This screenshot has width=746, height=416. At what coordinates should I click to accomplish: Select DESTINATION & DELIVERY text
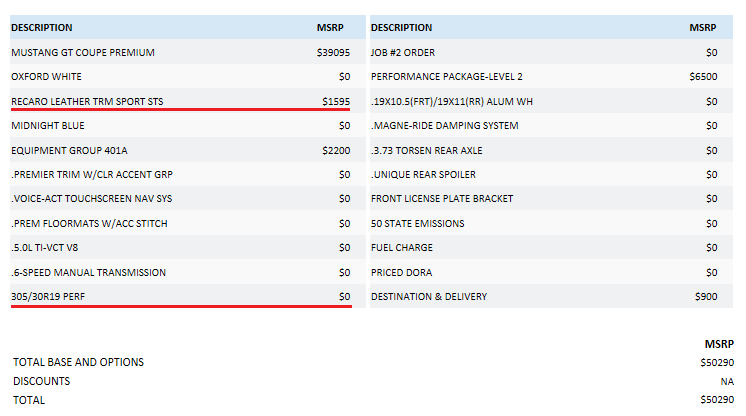(429, 297)
